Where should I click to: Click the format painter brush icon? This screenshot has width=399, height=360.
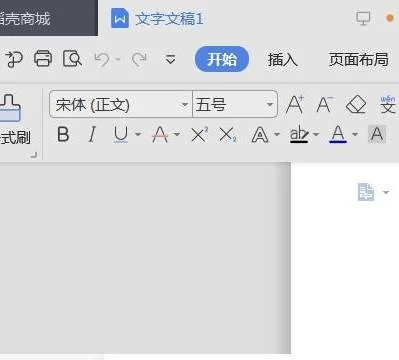pos(10,108)
